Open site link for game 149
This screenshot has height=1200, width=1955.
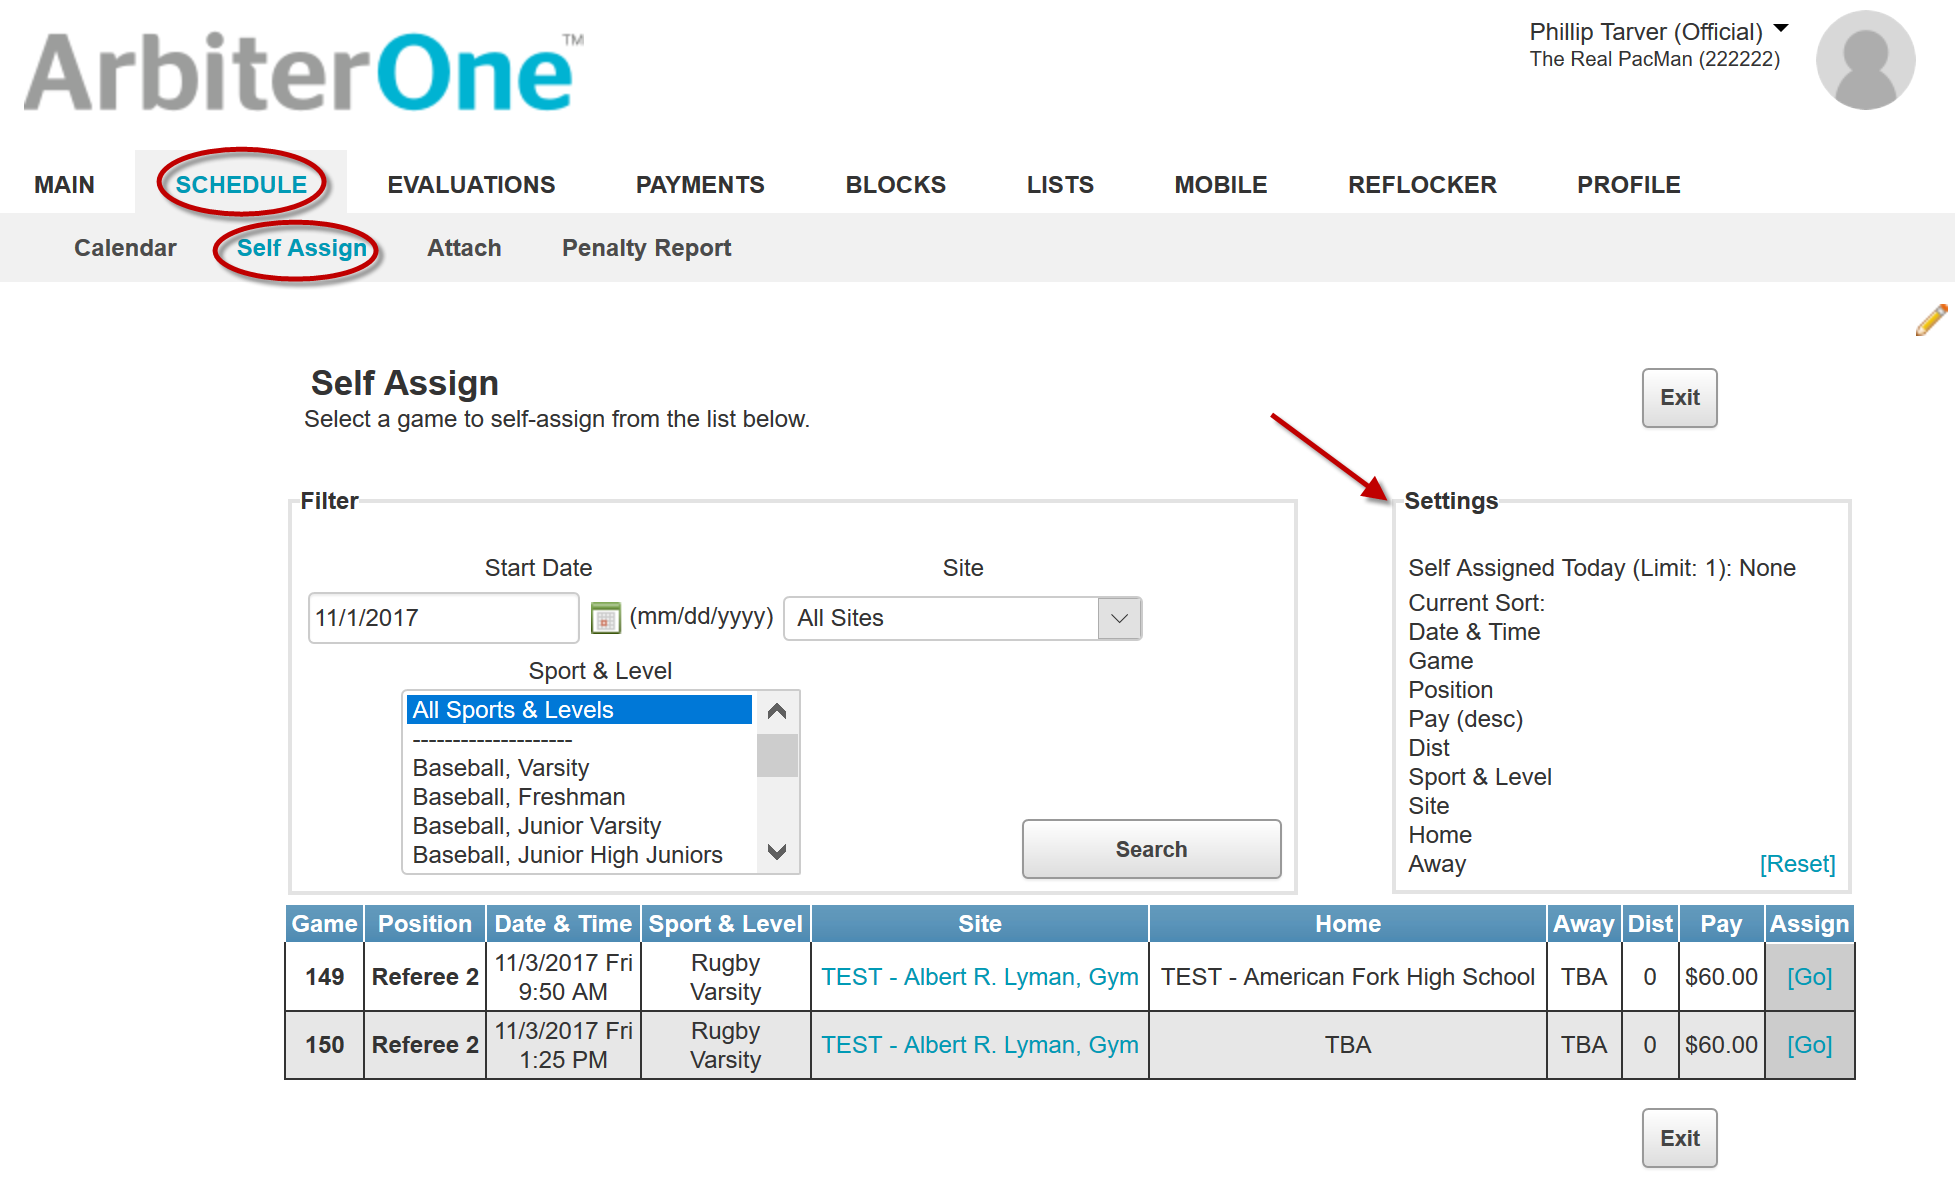(980, 977)
